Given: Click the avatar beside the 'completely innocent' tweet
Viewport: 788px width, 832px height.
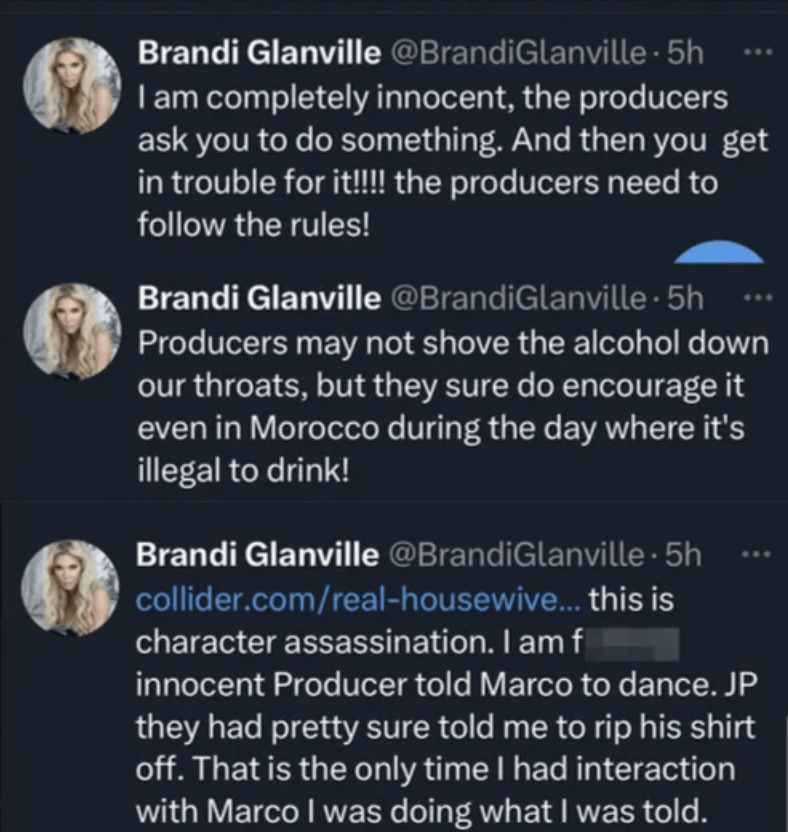Looking at the screenshot, I should tap(85, 88).
